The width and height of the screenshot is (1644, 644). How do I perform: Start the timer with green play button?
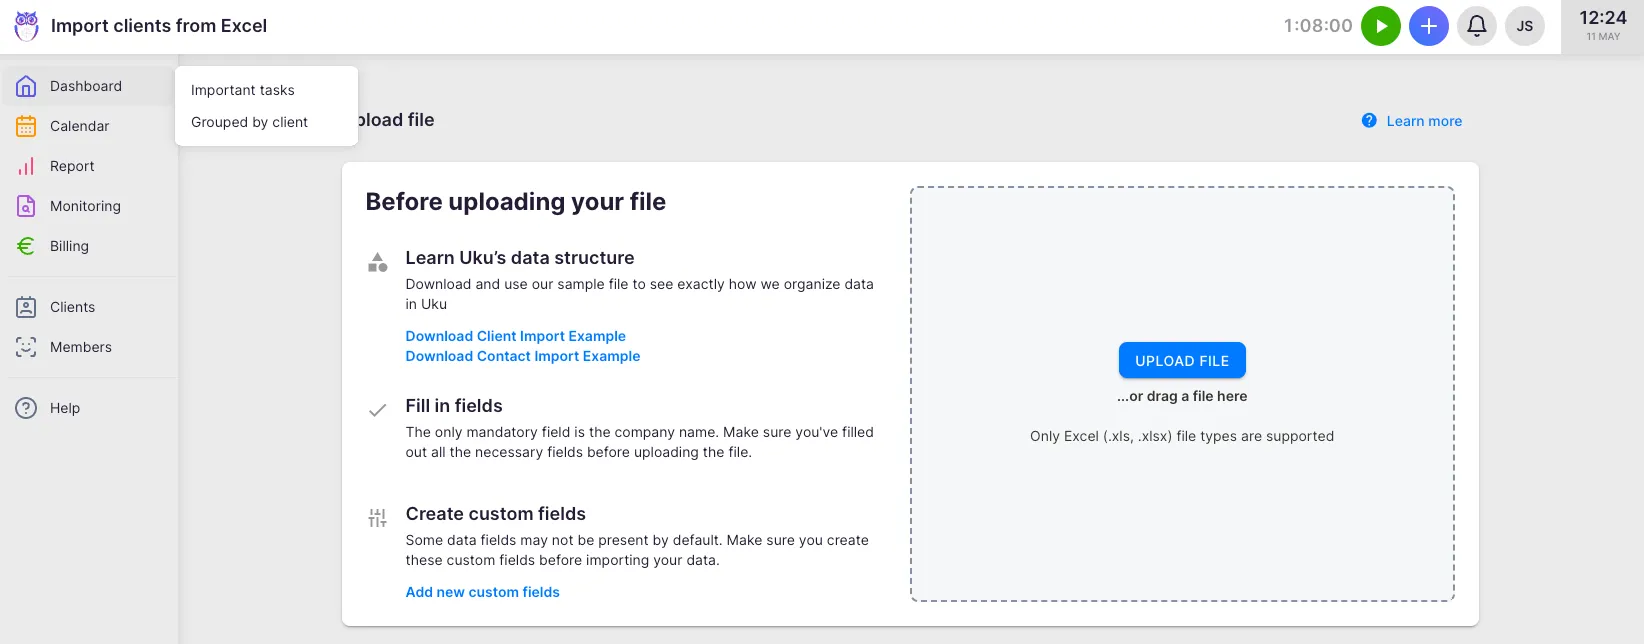click(1380, 26)
